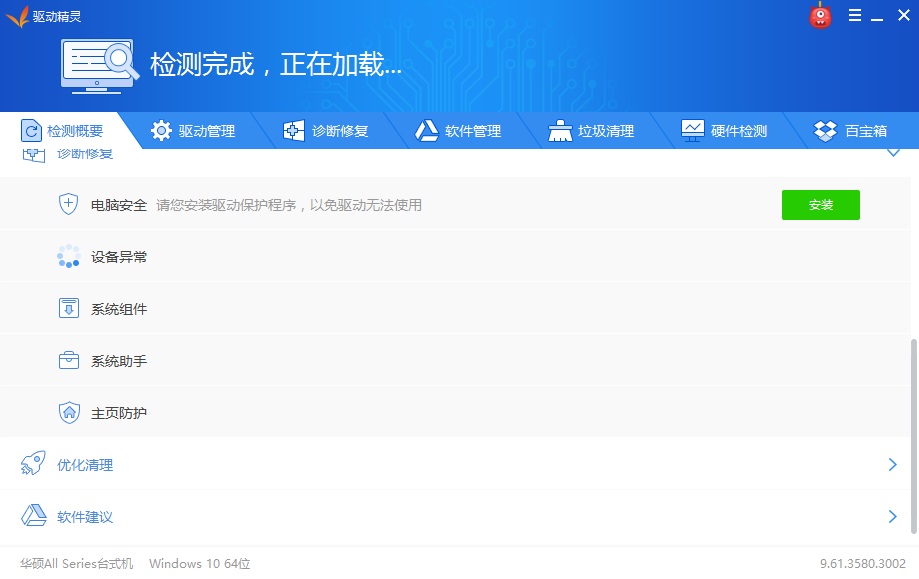Viewport: 919px width, 579px height.
Task: Click the 系统组件 component icon
Action: click(x=68, y=308)
